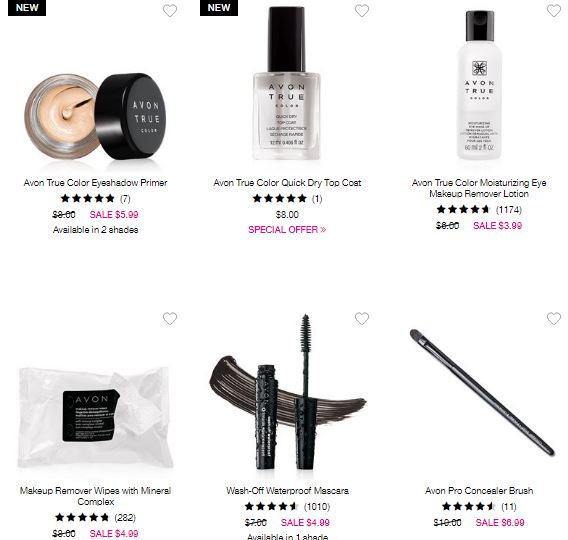Open the 1174 reviews count
The image size is (568, 540).
(509, 210)
